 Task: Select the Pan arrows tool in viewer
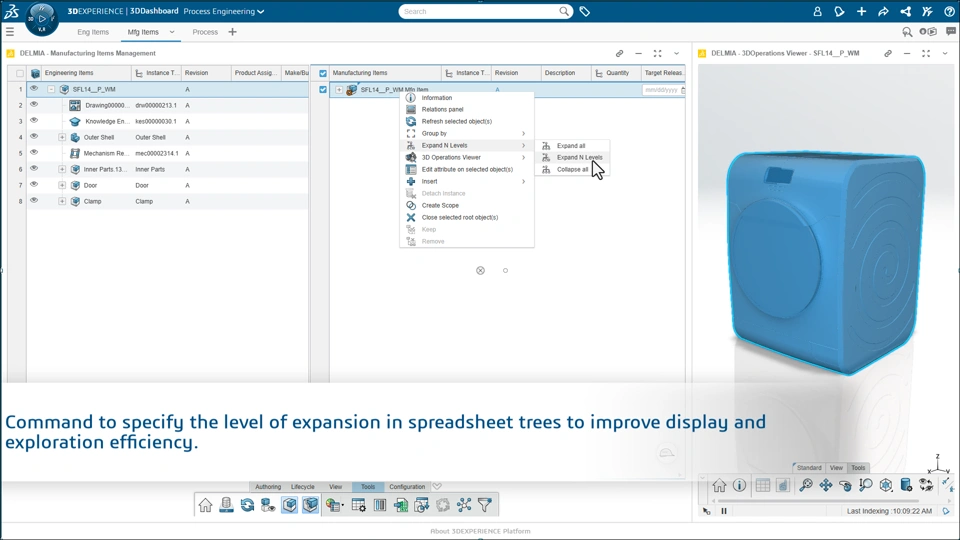[826, 486]
